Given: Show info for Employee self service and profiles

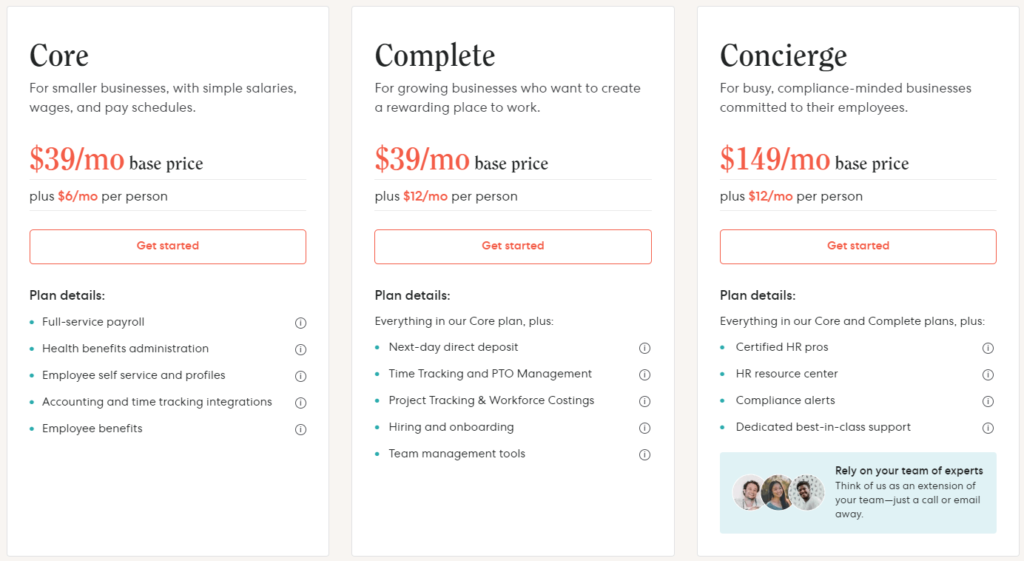Looking at the screenshot, I should coord(300,376).
